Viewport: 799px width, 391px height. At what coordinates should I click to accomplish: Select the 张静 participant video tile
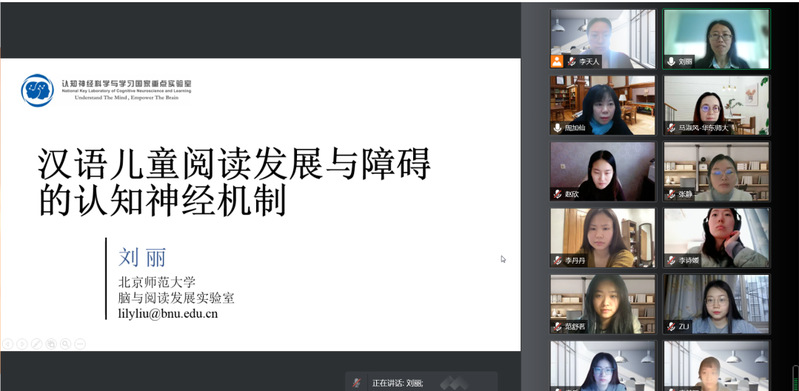pyautogui.click(x=716, y=171)
